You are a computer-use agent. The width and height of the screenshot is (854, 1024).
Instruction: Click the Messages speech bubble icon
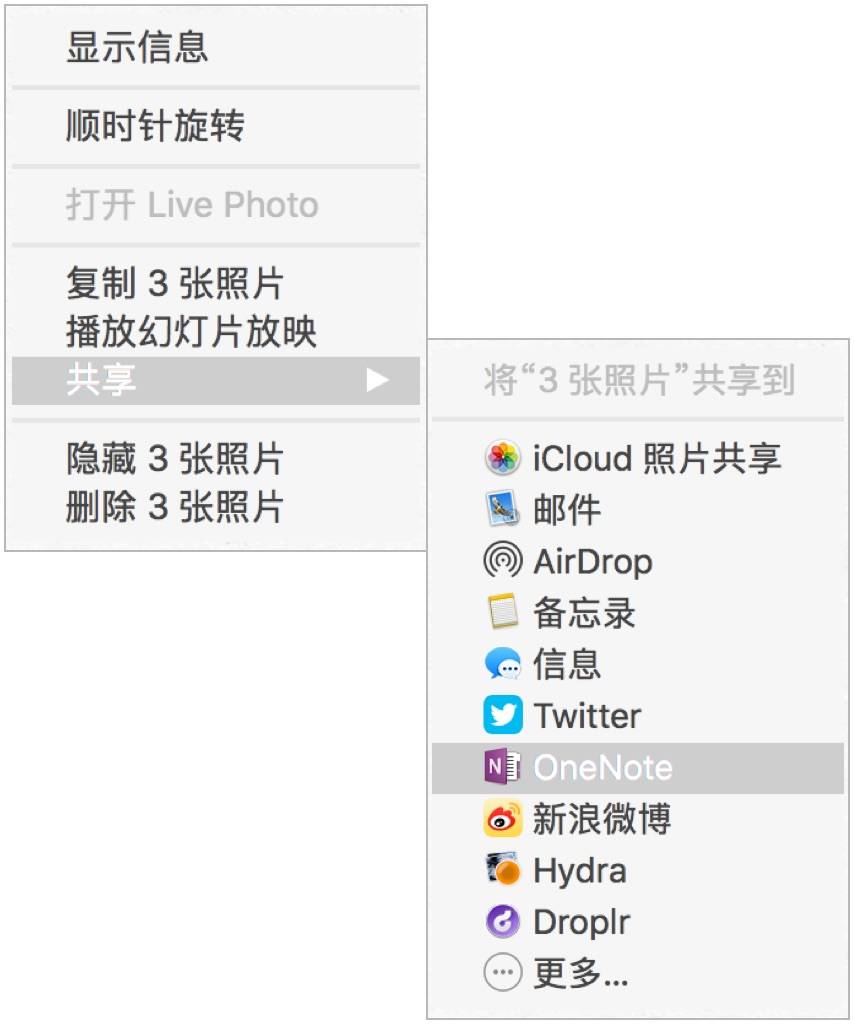pyautogui.click(x=502, y=664)
